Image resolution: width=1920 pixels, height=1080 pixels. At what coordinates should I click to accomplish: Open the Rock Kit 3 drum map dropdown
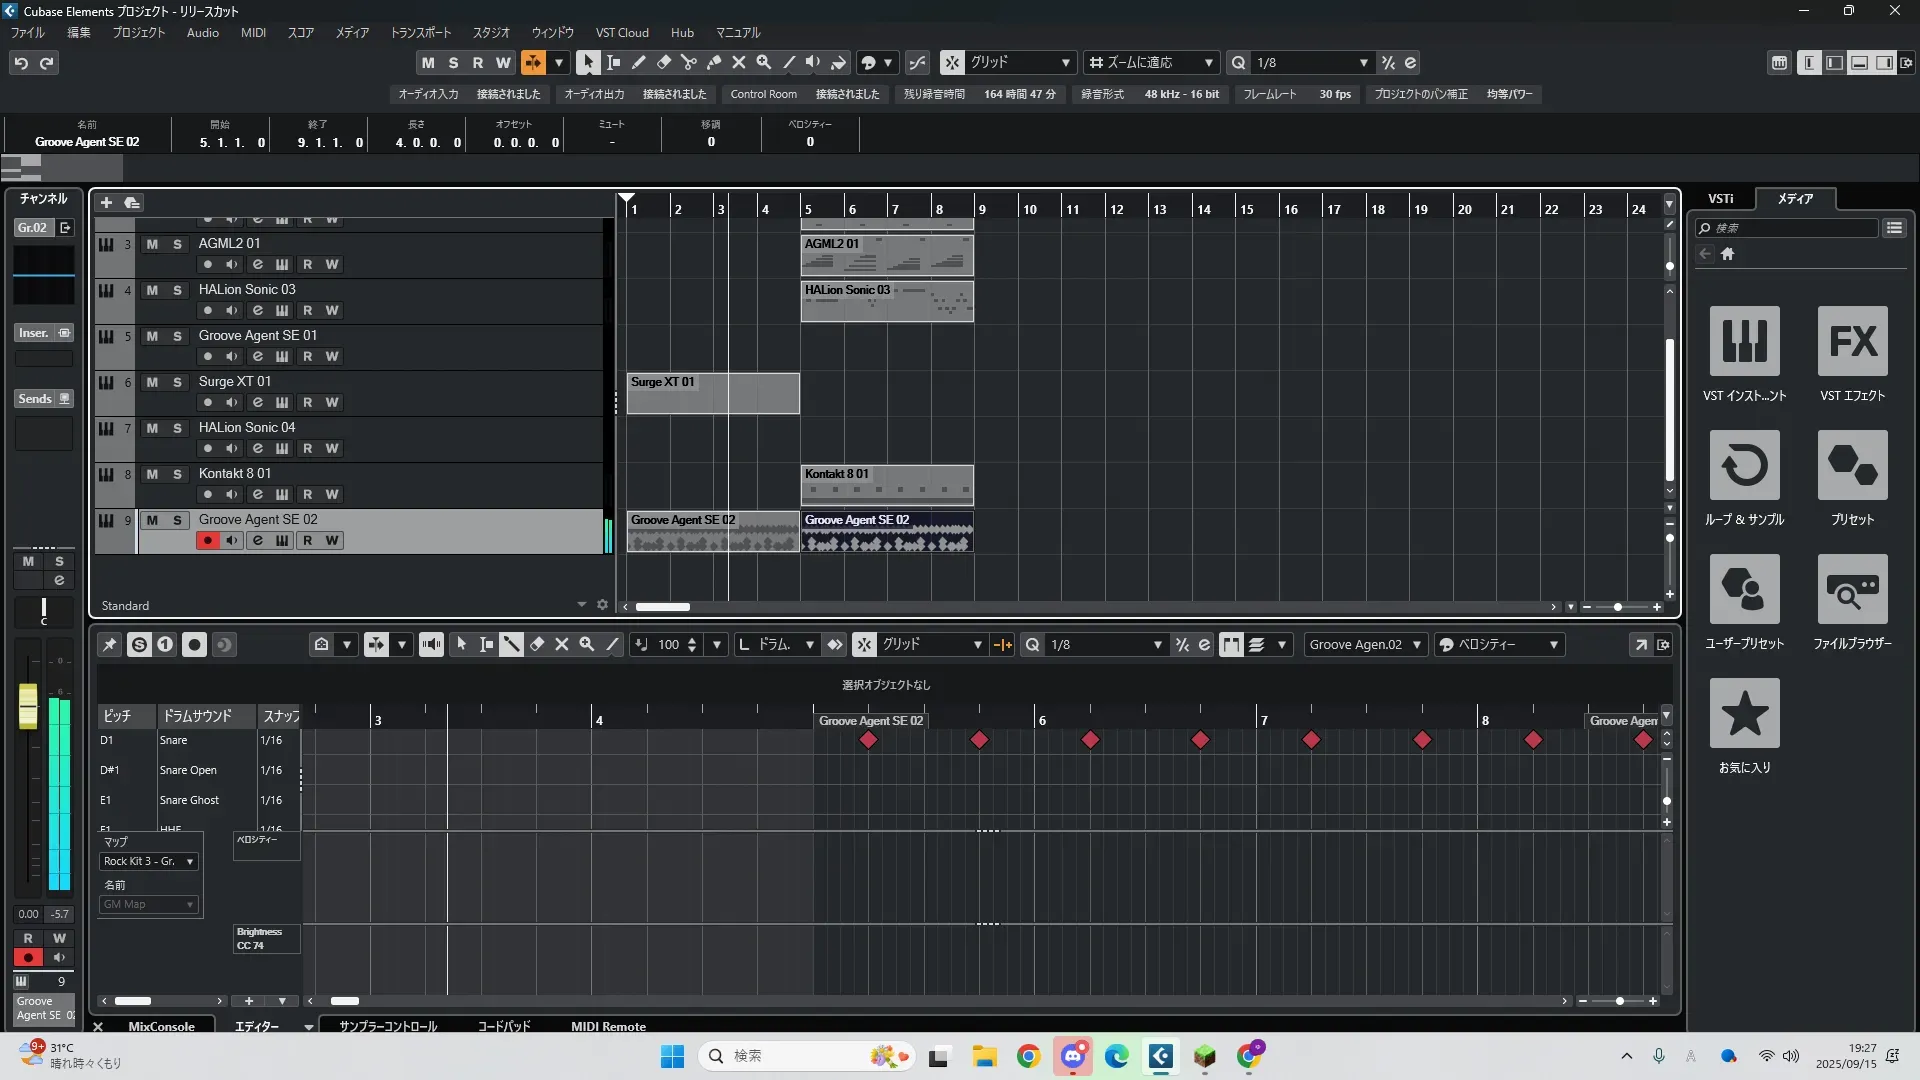click(x=149, y=861)
